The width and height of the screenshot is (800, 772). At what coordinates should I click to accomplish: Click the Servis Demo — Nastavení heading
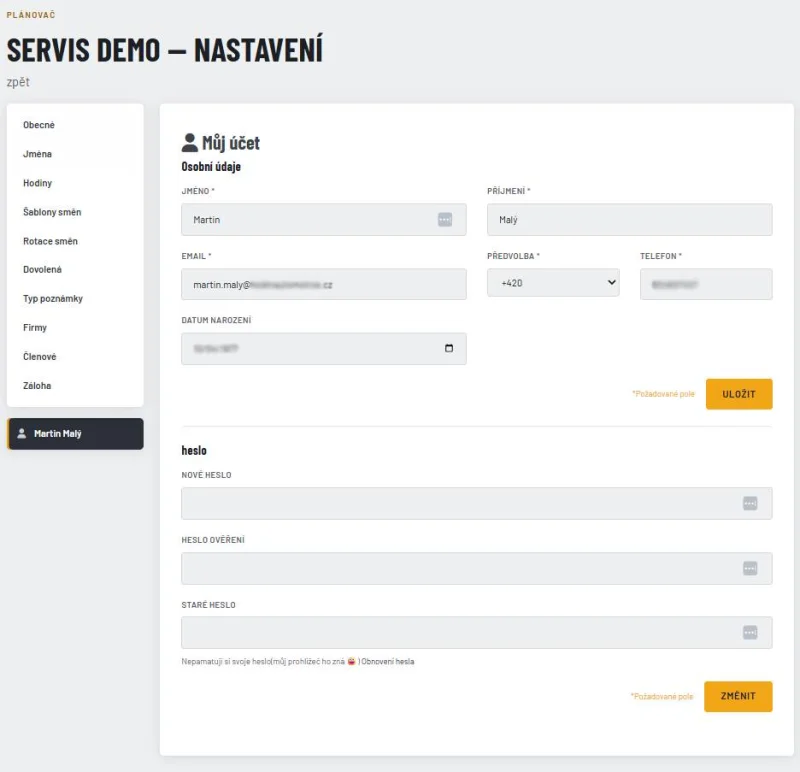[165, 49]
